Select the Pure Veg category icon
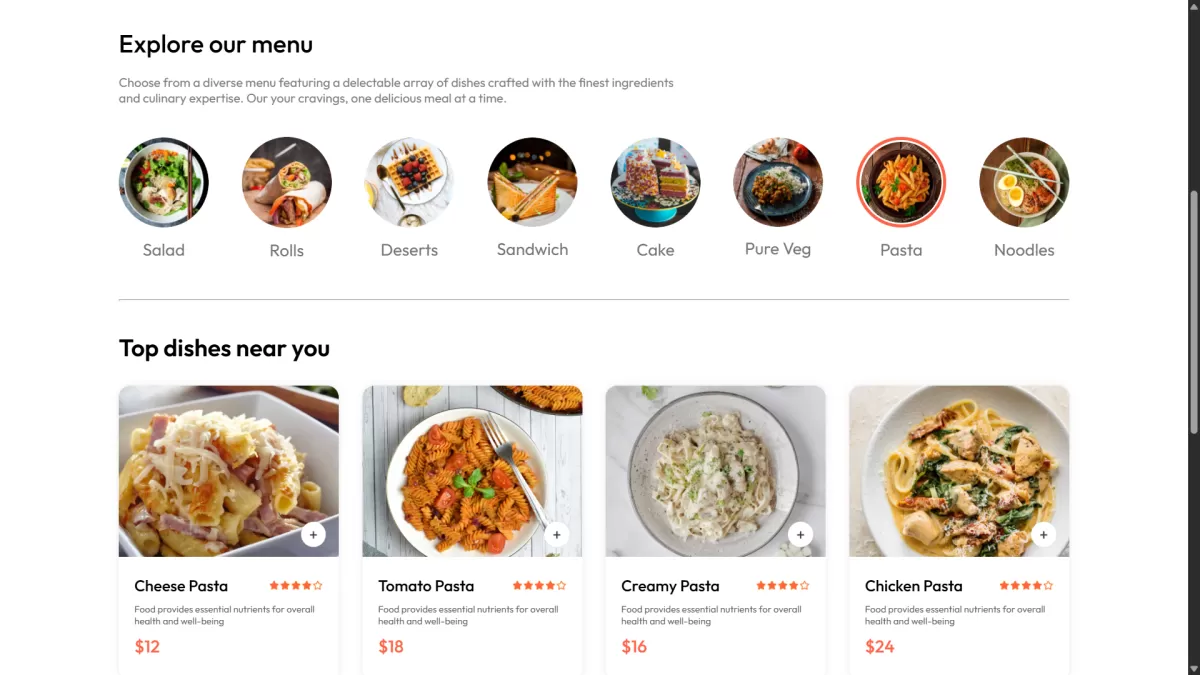This screenshot has width=1200, height=675. 778,182
